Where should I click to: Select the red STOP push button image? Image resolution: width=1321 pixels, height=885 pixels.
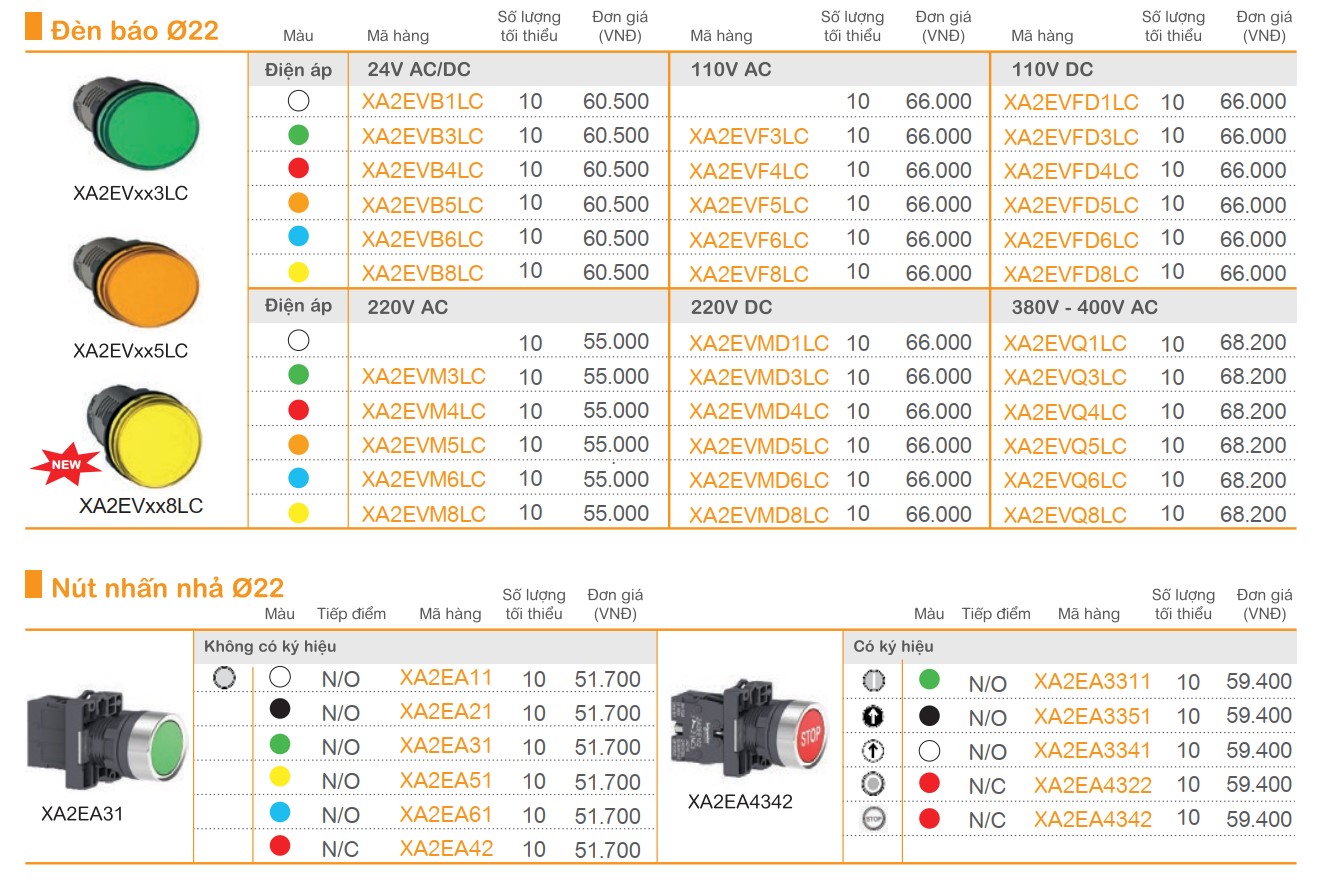750,730
